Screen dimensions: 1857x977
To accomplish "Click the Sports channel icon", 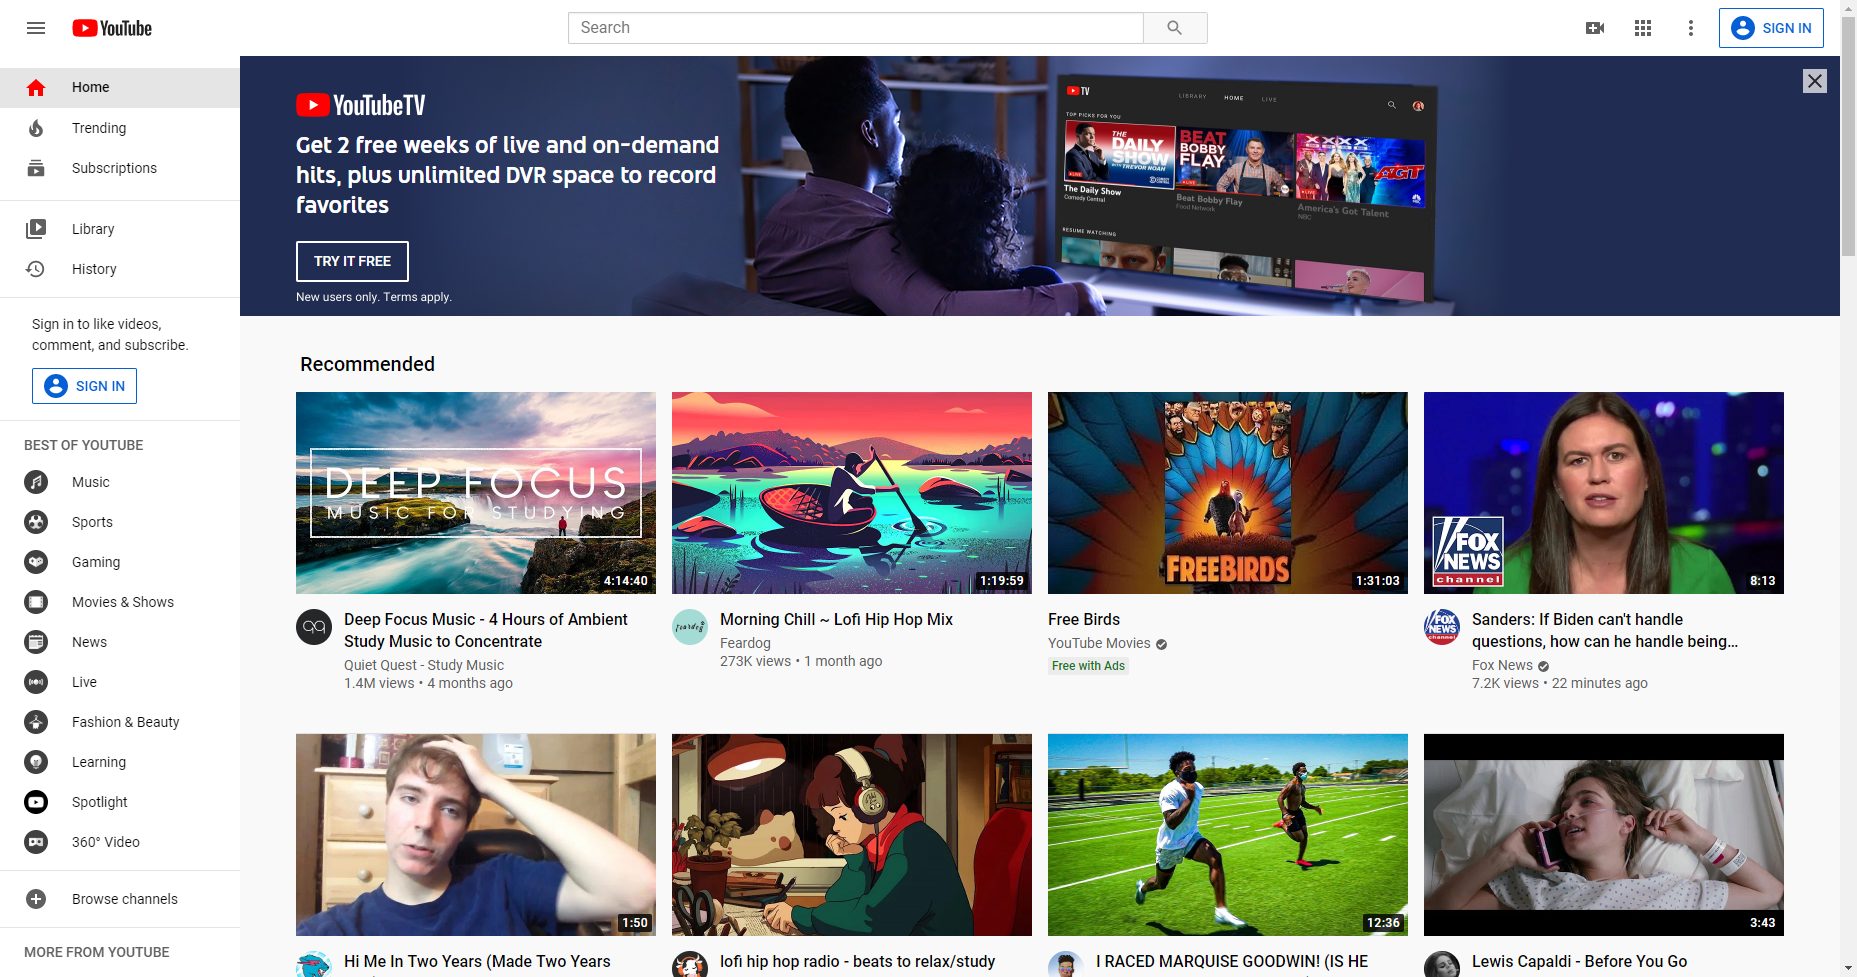I will point(36,522).
